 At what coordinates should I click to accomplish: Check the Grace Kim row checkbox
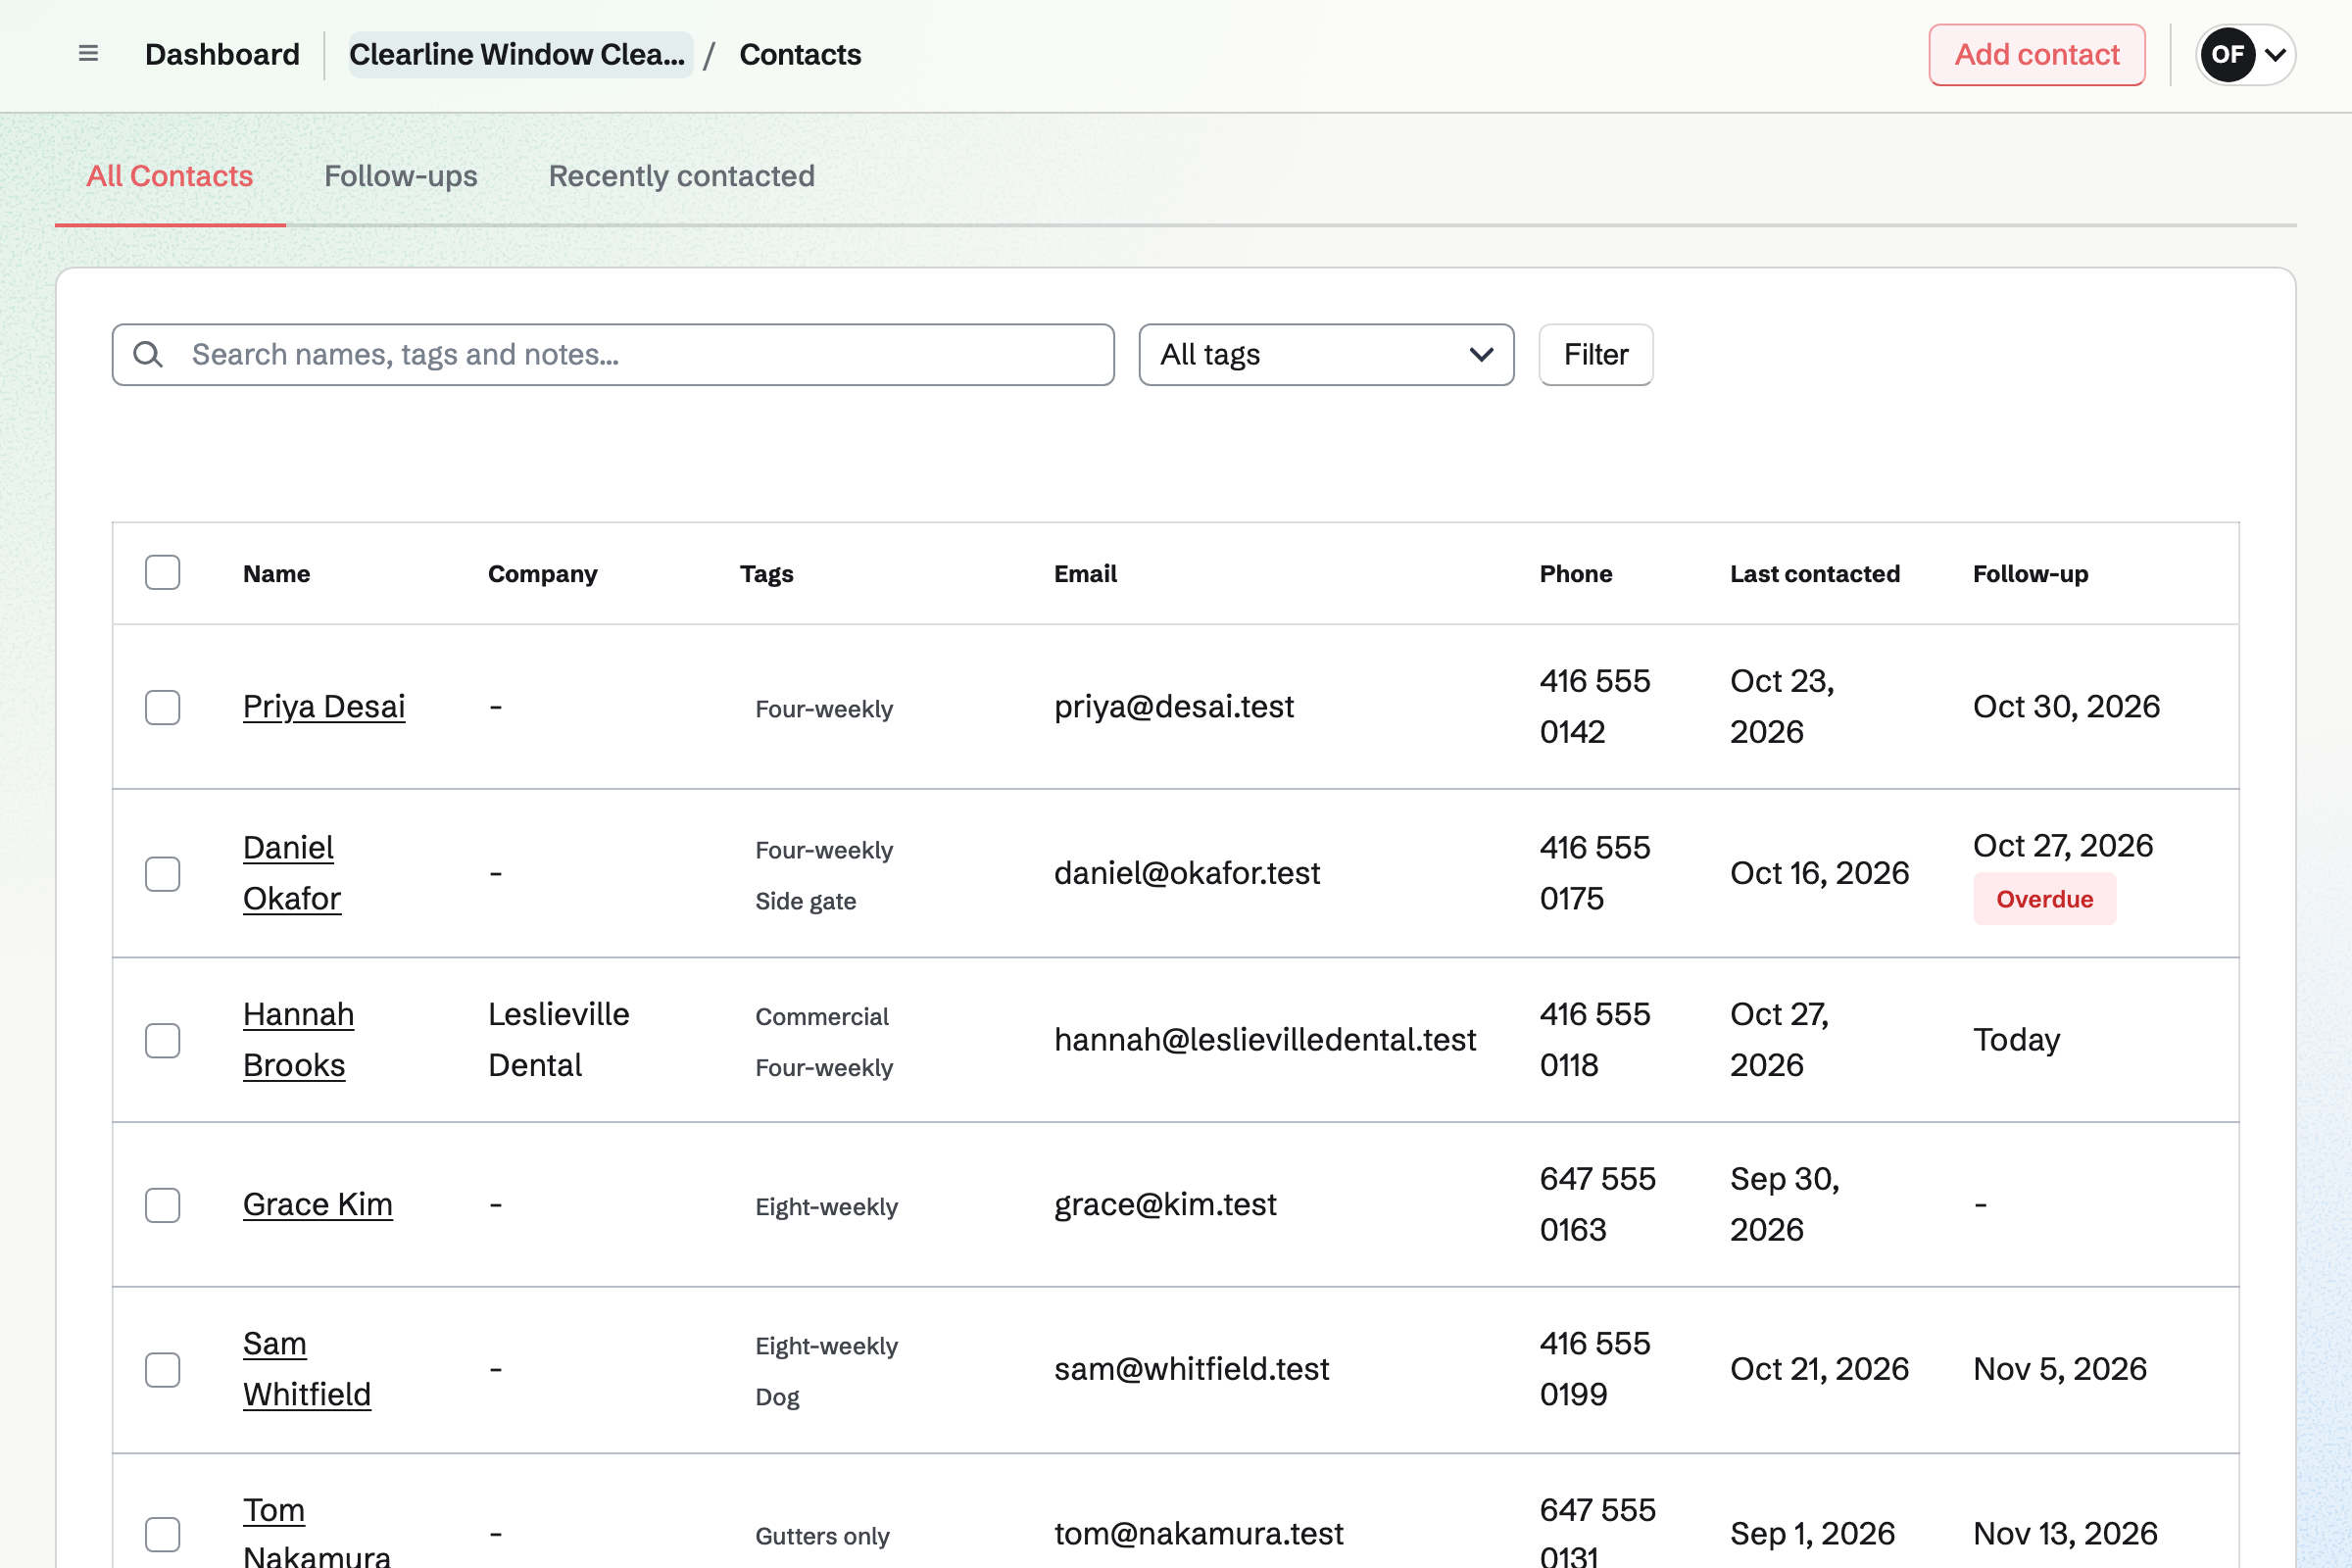click(x=162, y=1205)
